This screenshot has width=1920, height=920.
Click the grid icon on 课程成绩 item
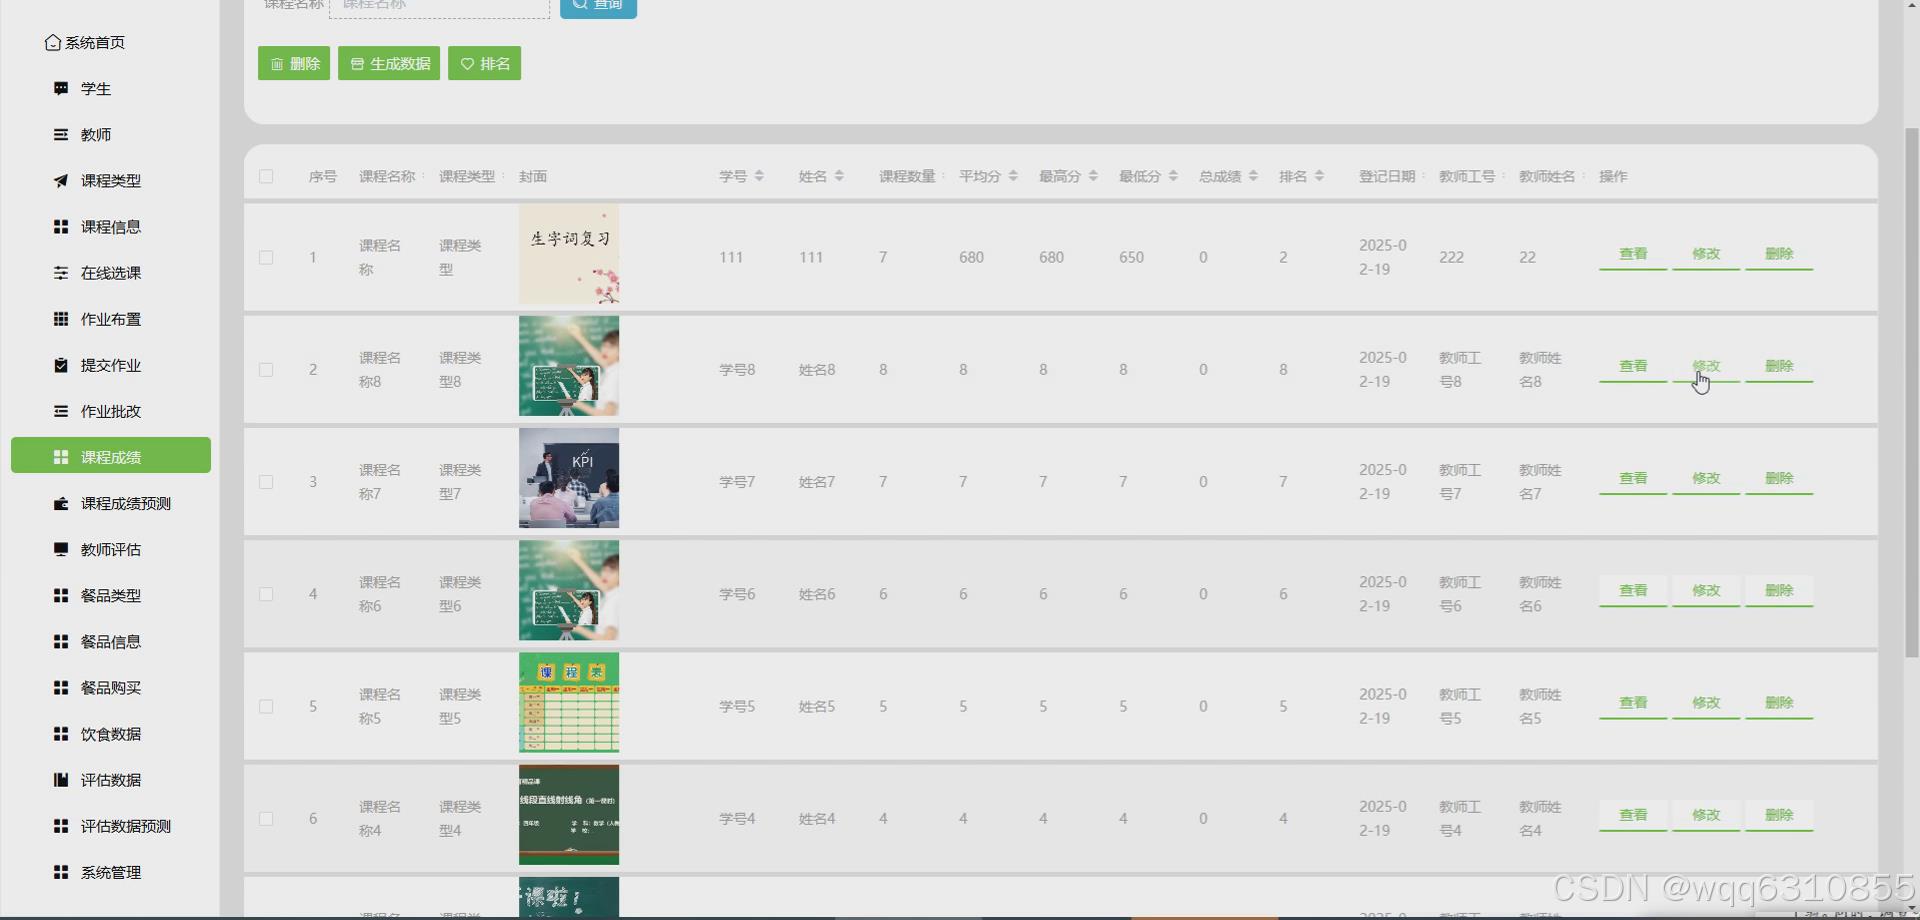[61, 457]
